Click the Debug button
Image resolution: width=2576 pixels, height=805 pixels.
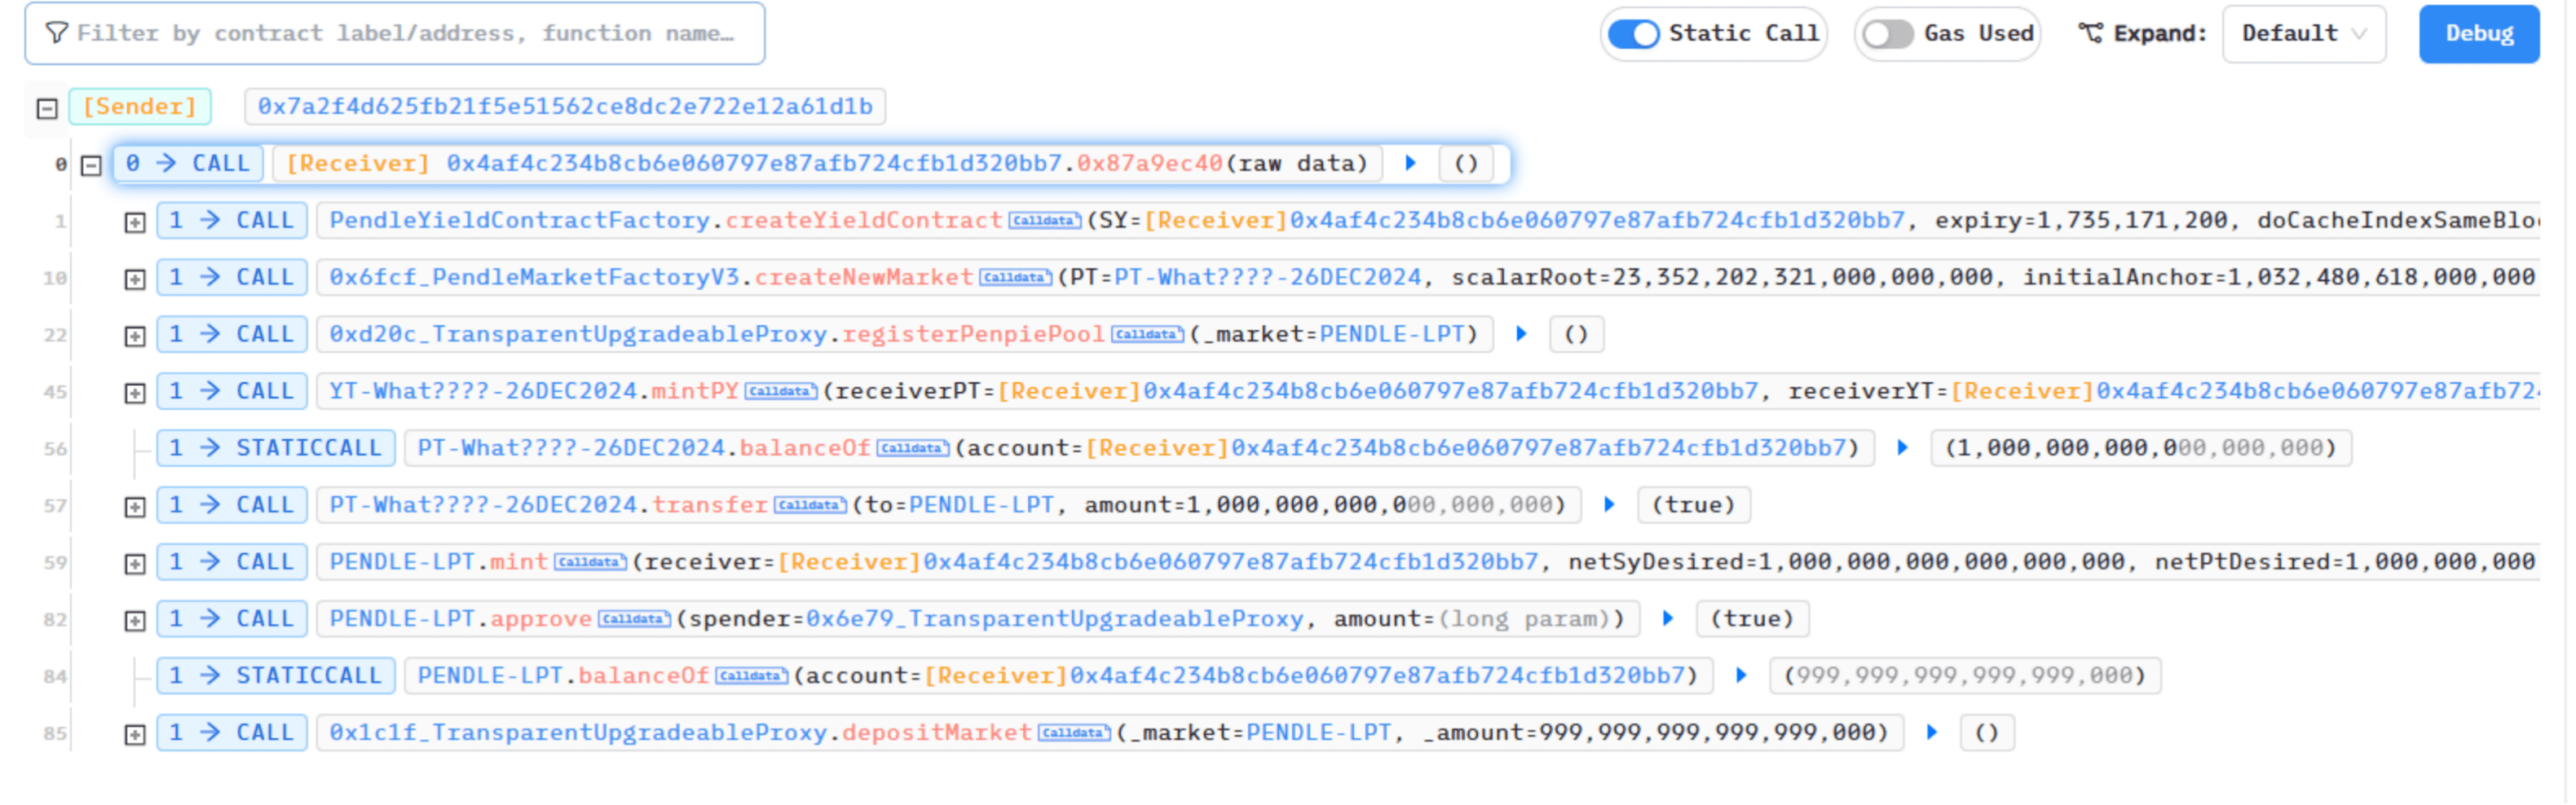coord(2478,33)
